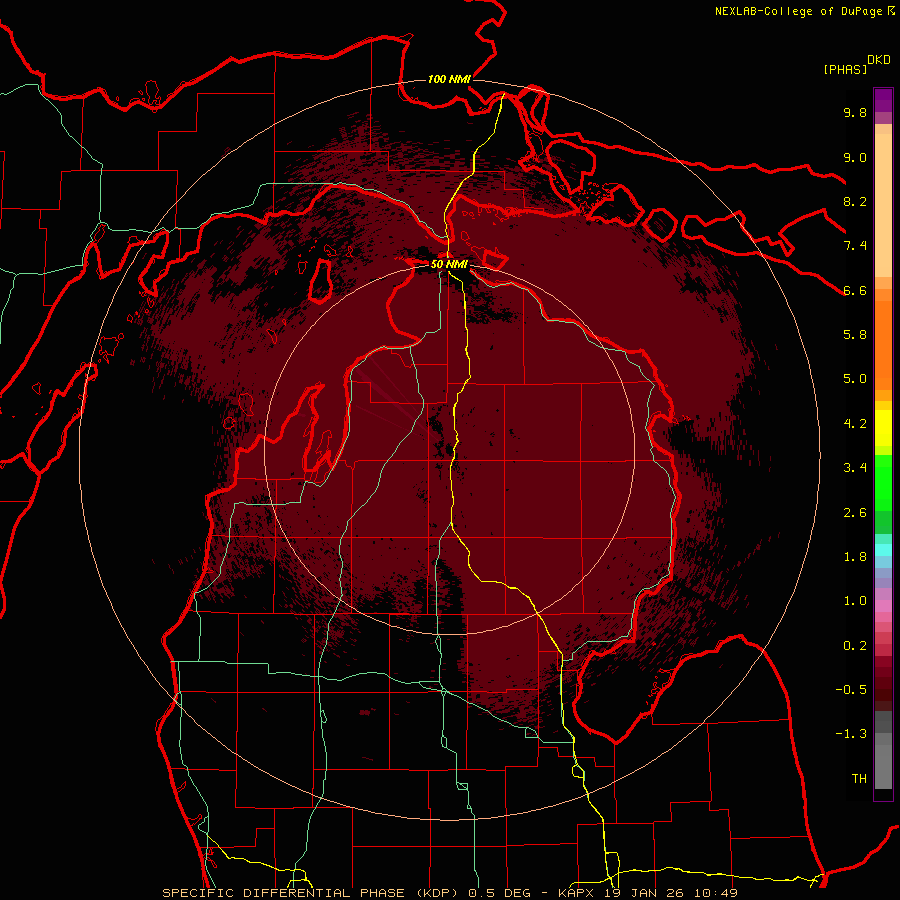This screenshot has width=900, height=900.
Task: Click the 5.8 value on the legend
Action: [x=855, y=335]
